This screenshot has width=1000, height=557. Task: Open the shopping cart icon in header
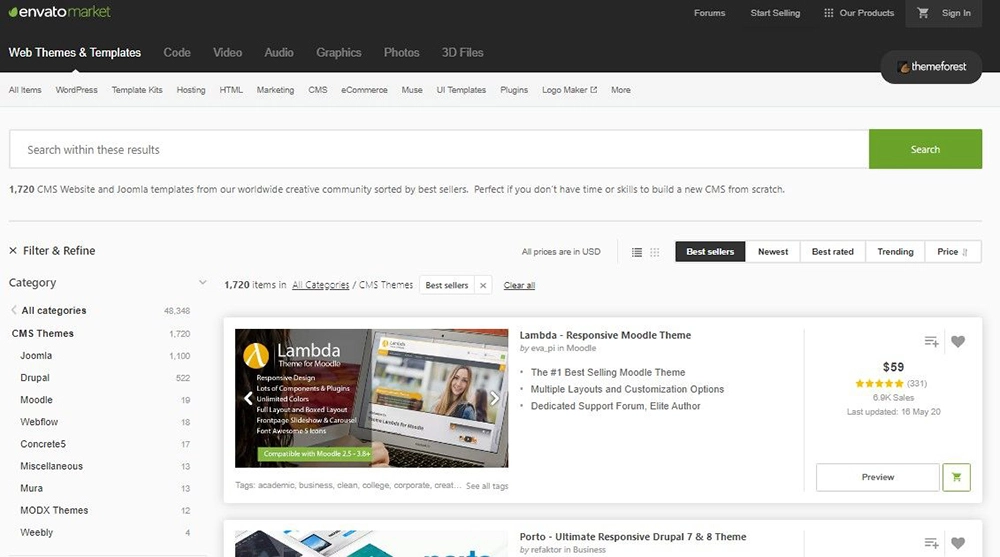(x=923, y=13)
